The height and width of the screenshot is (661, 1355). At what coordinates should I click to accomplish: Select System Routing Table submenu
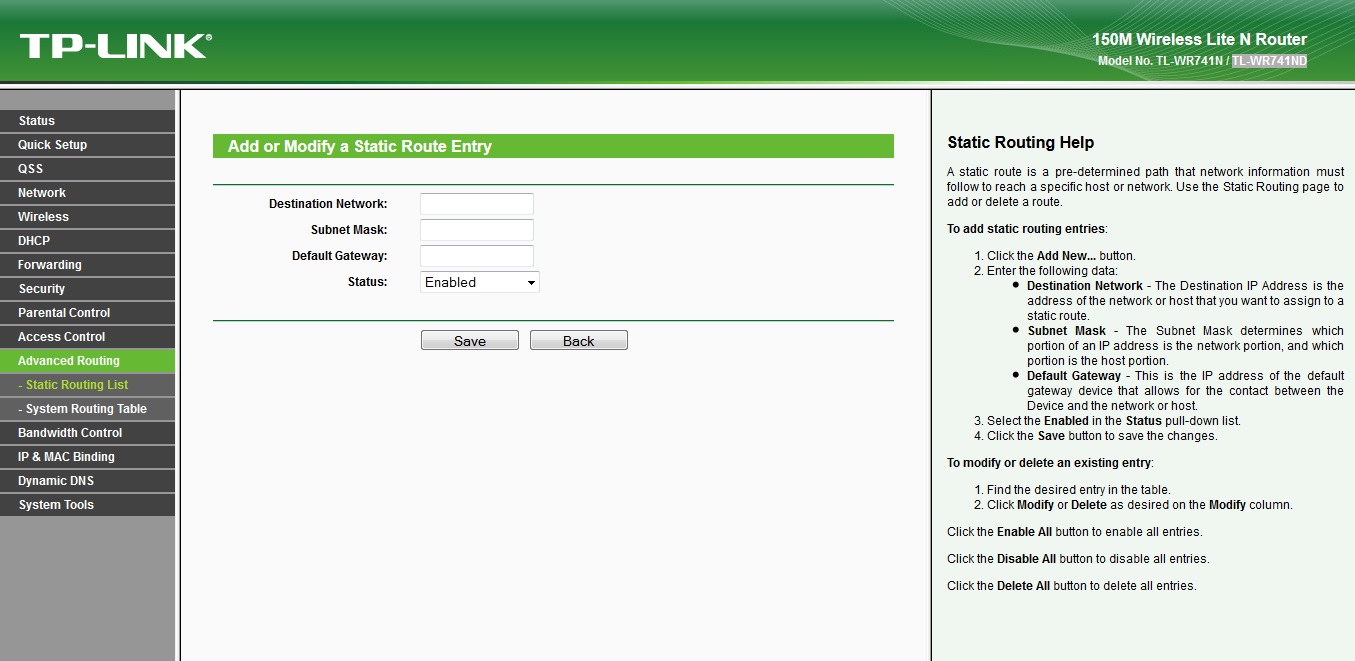[86, 409]
